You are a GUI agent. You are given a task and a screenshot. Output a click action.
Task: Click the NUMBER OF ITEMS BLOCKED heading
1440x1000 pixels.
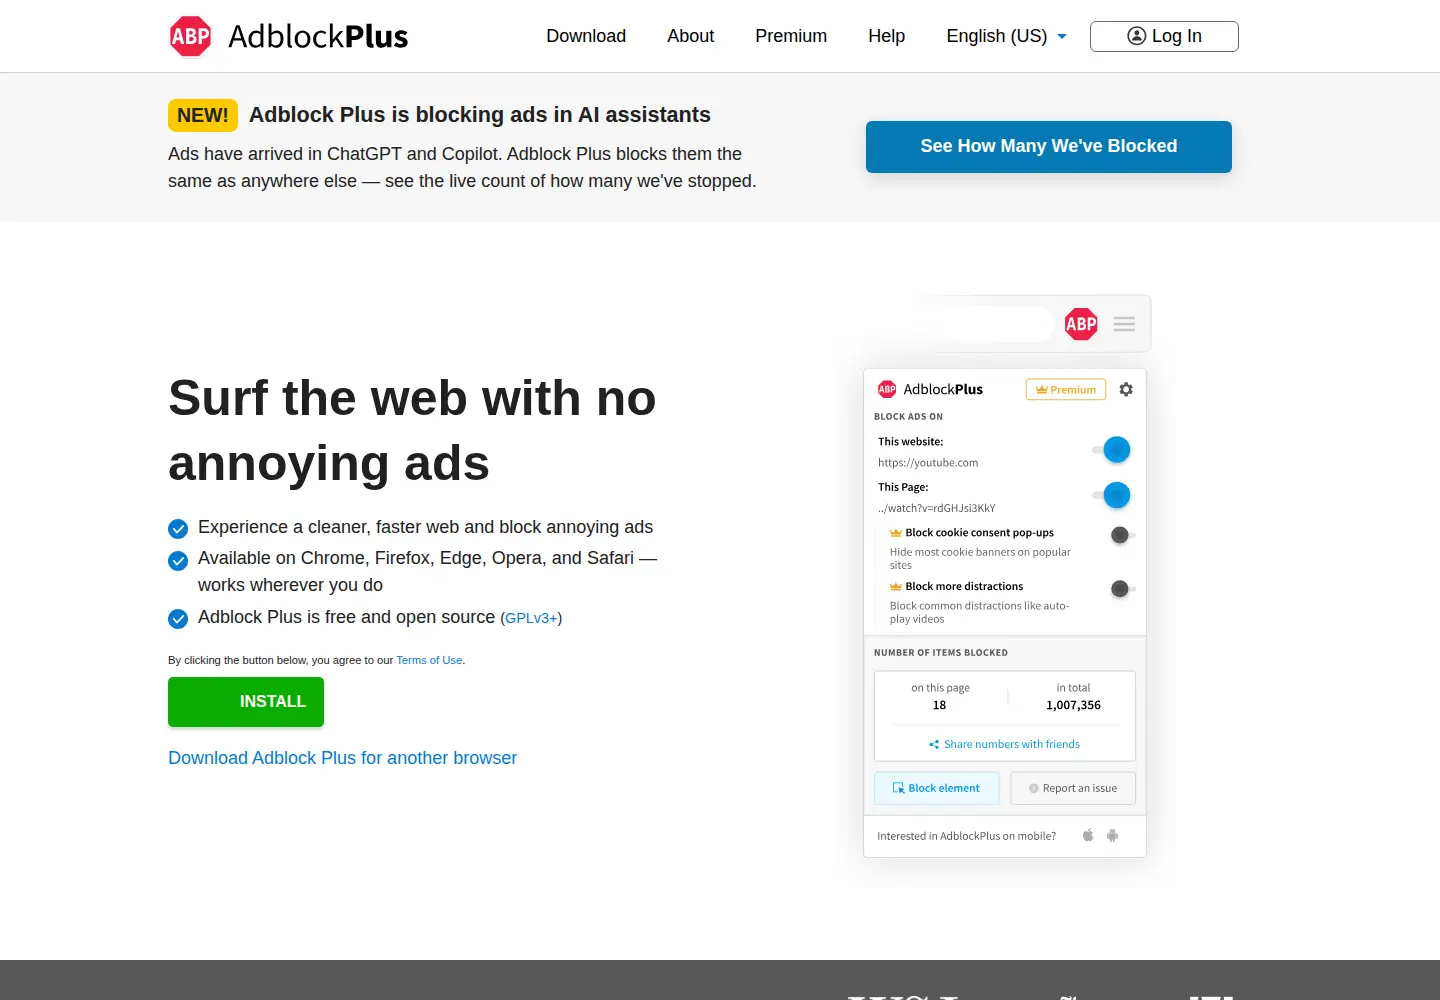click(x=941, y=653)
